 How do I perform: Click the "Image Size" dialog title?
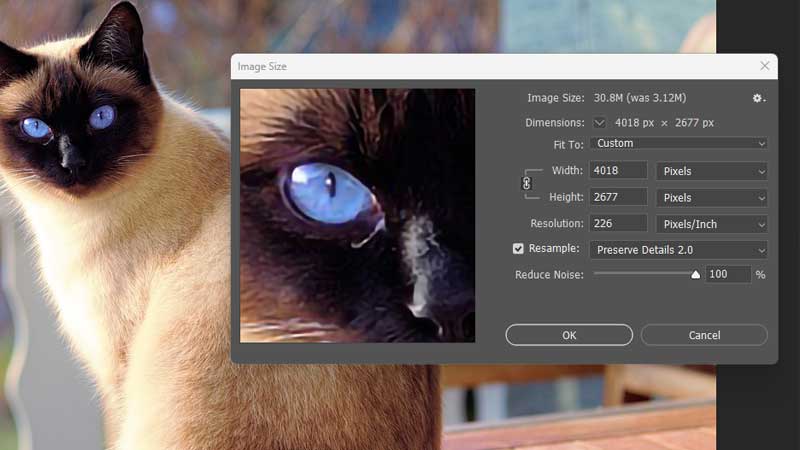[x=262, y=67]
